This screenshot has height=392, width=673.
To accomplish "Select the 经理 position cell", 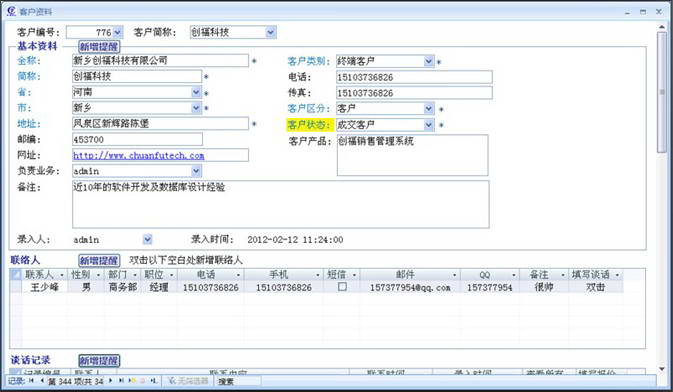I will (x=158, y=287).
